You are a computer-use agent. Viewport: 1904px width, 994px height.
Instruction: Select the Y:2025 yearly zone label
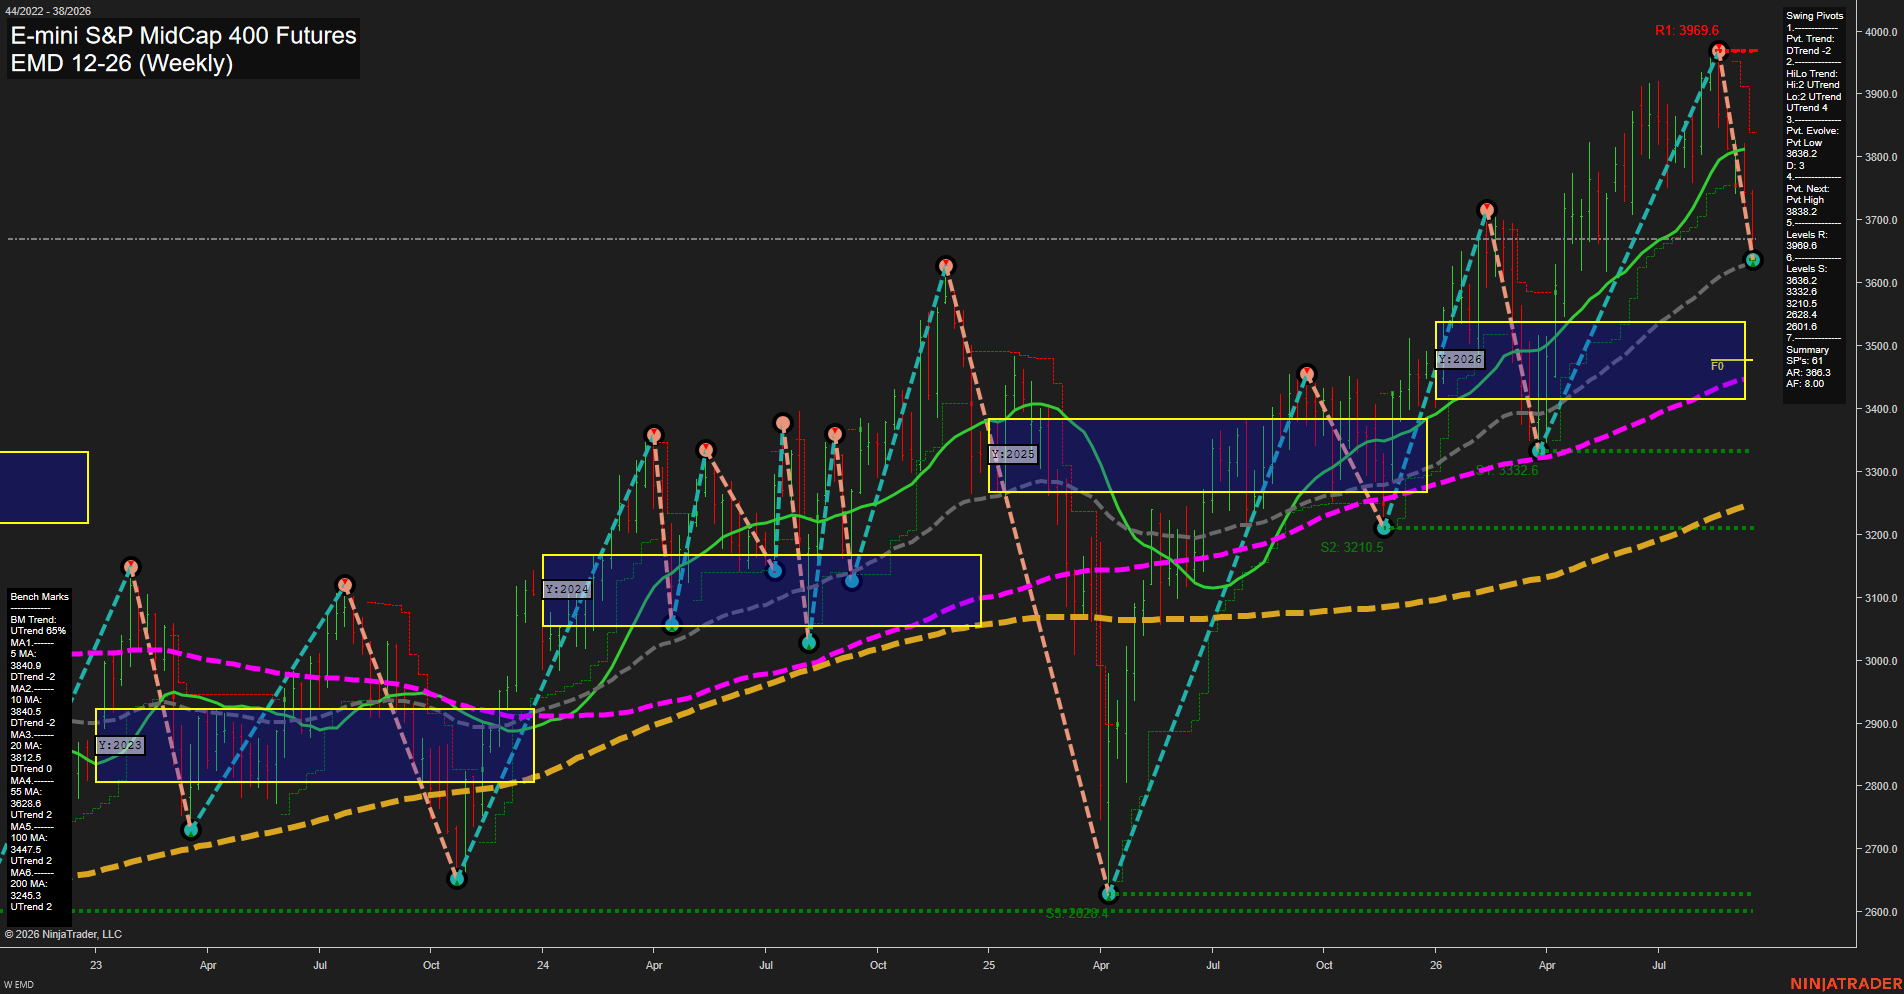point(1013,454)
